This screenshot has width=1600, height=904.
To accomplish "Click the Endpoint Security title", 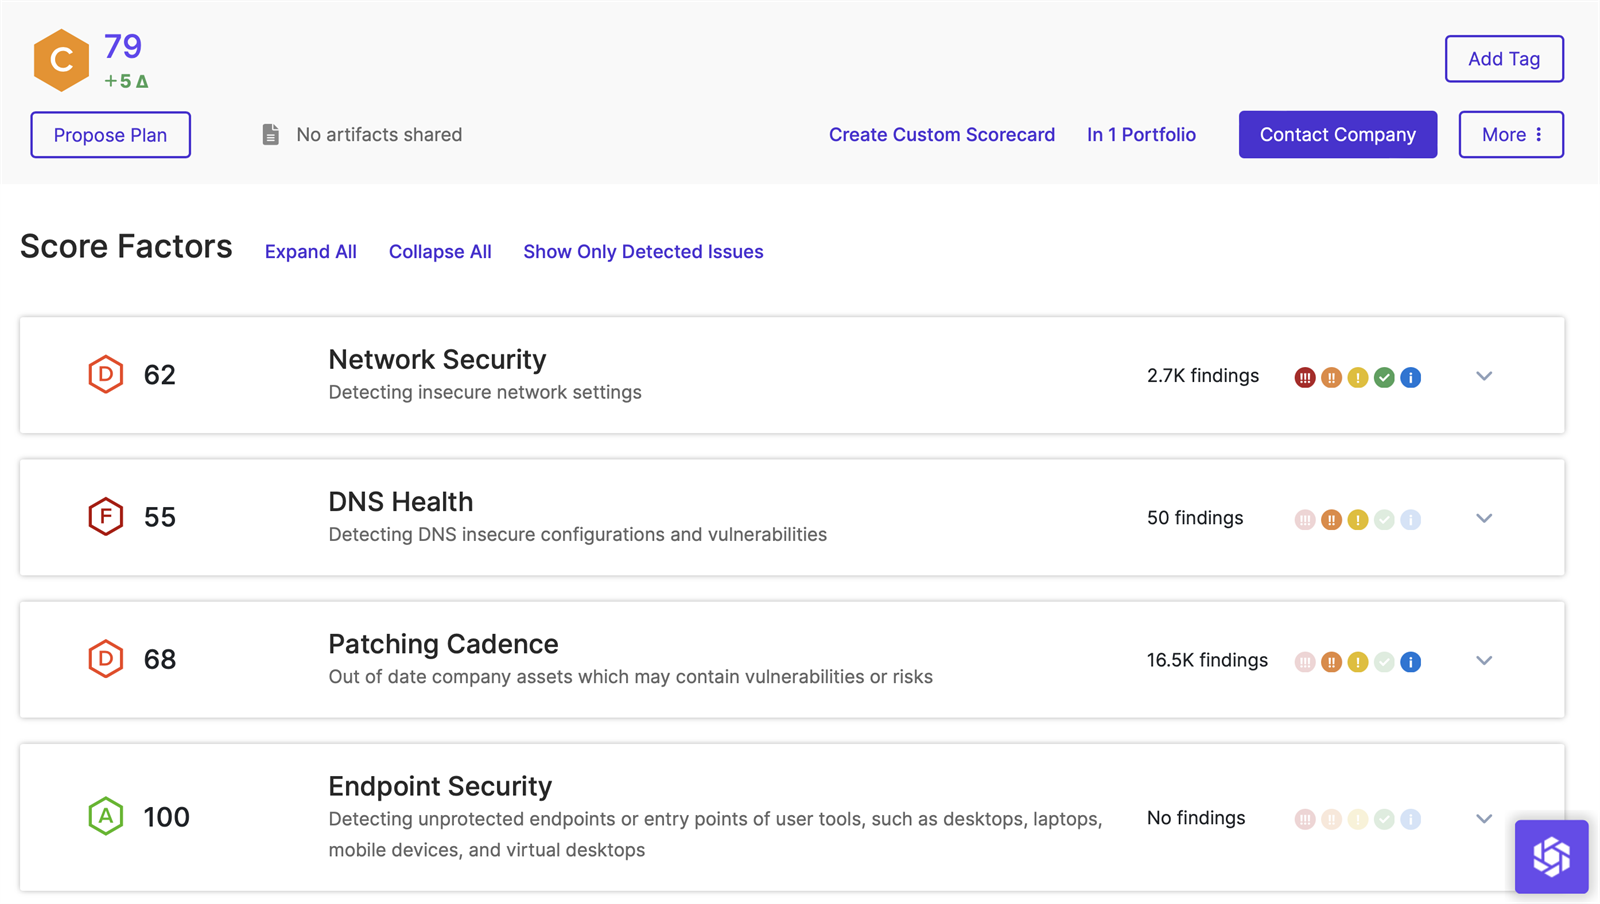I will pyautogui.click(x=440, y=786).
